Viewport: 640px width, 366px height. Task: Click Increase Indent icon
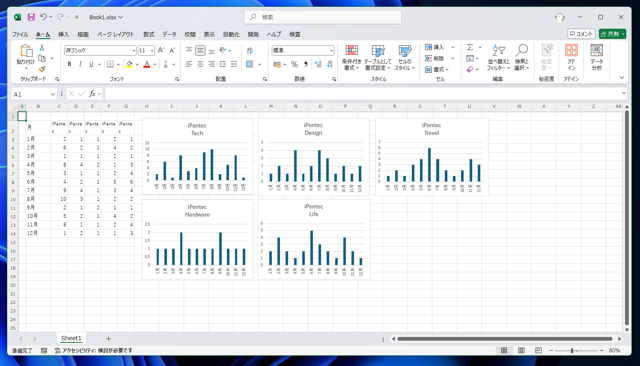[x=234, y=64]
